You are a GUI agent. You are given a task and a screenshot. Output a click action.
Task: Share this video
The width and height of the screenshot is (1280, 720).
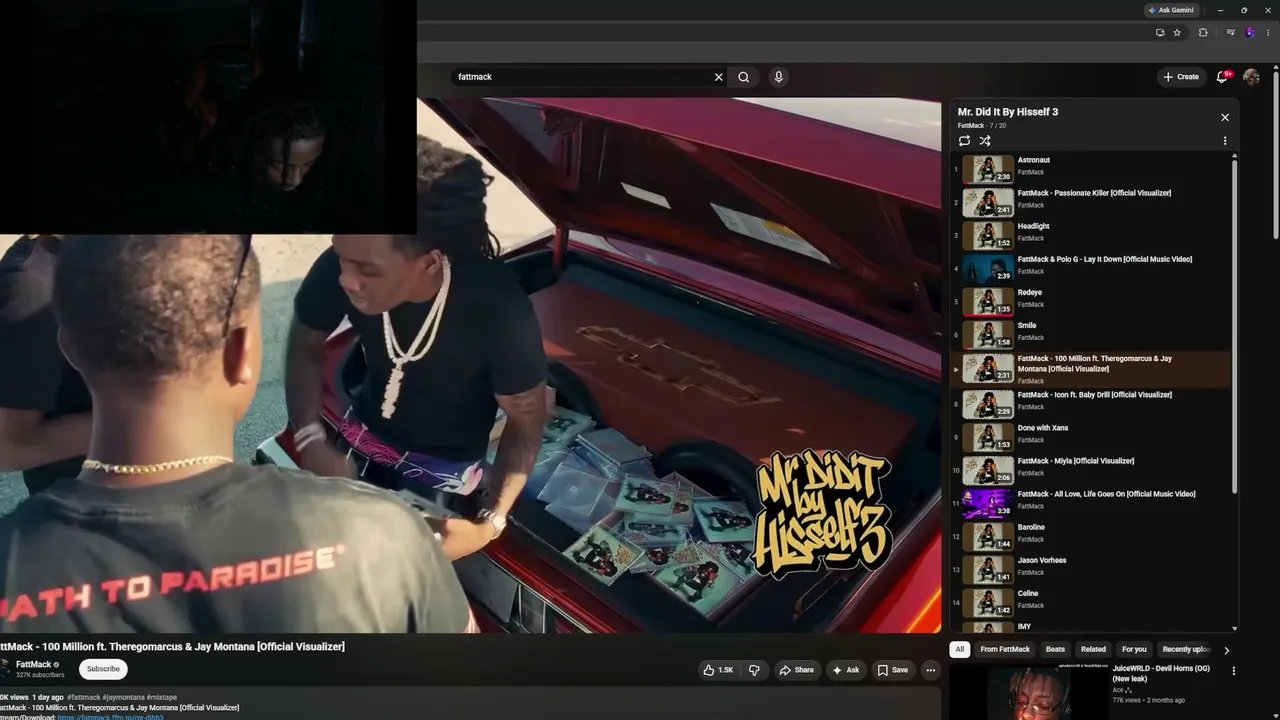796,670
